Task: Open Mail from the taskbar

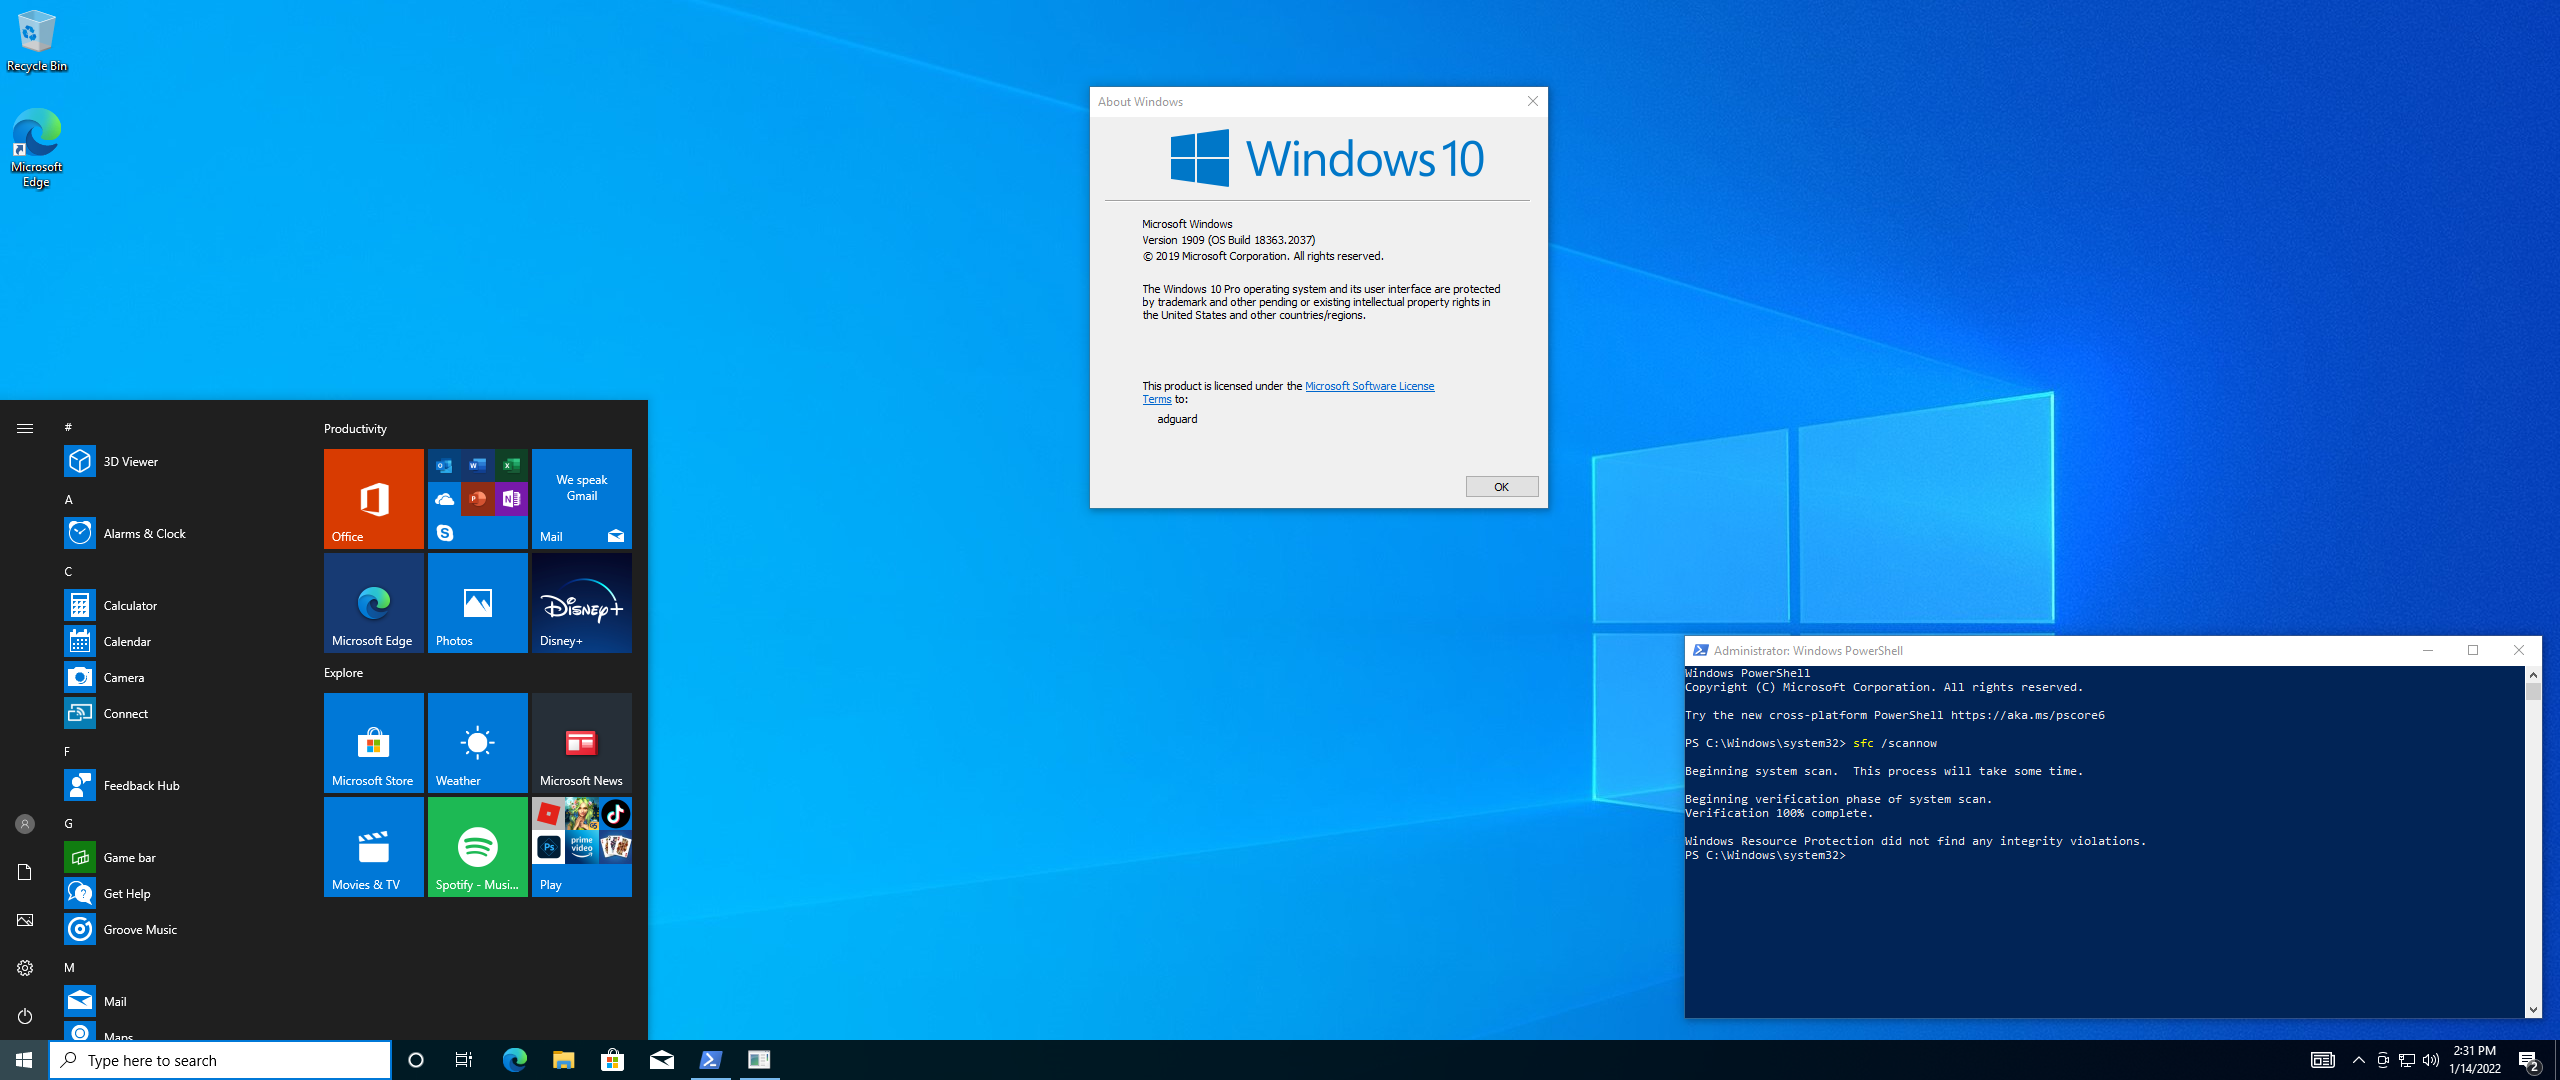Action: 662,1060
